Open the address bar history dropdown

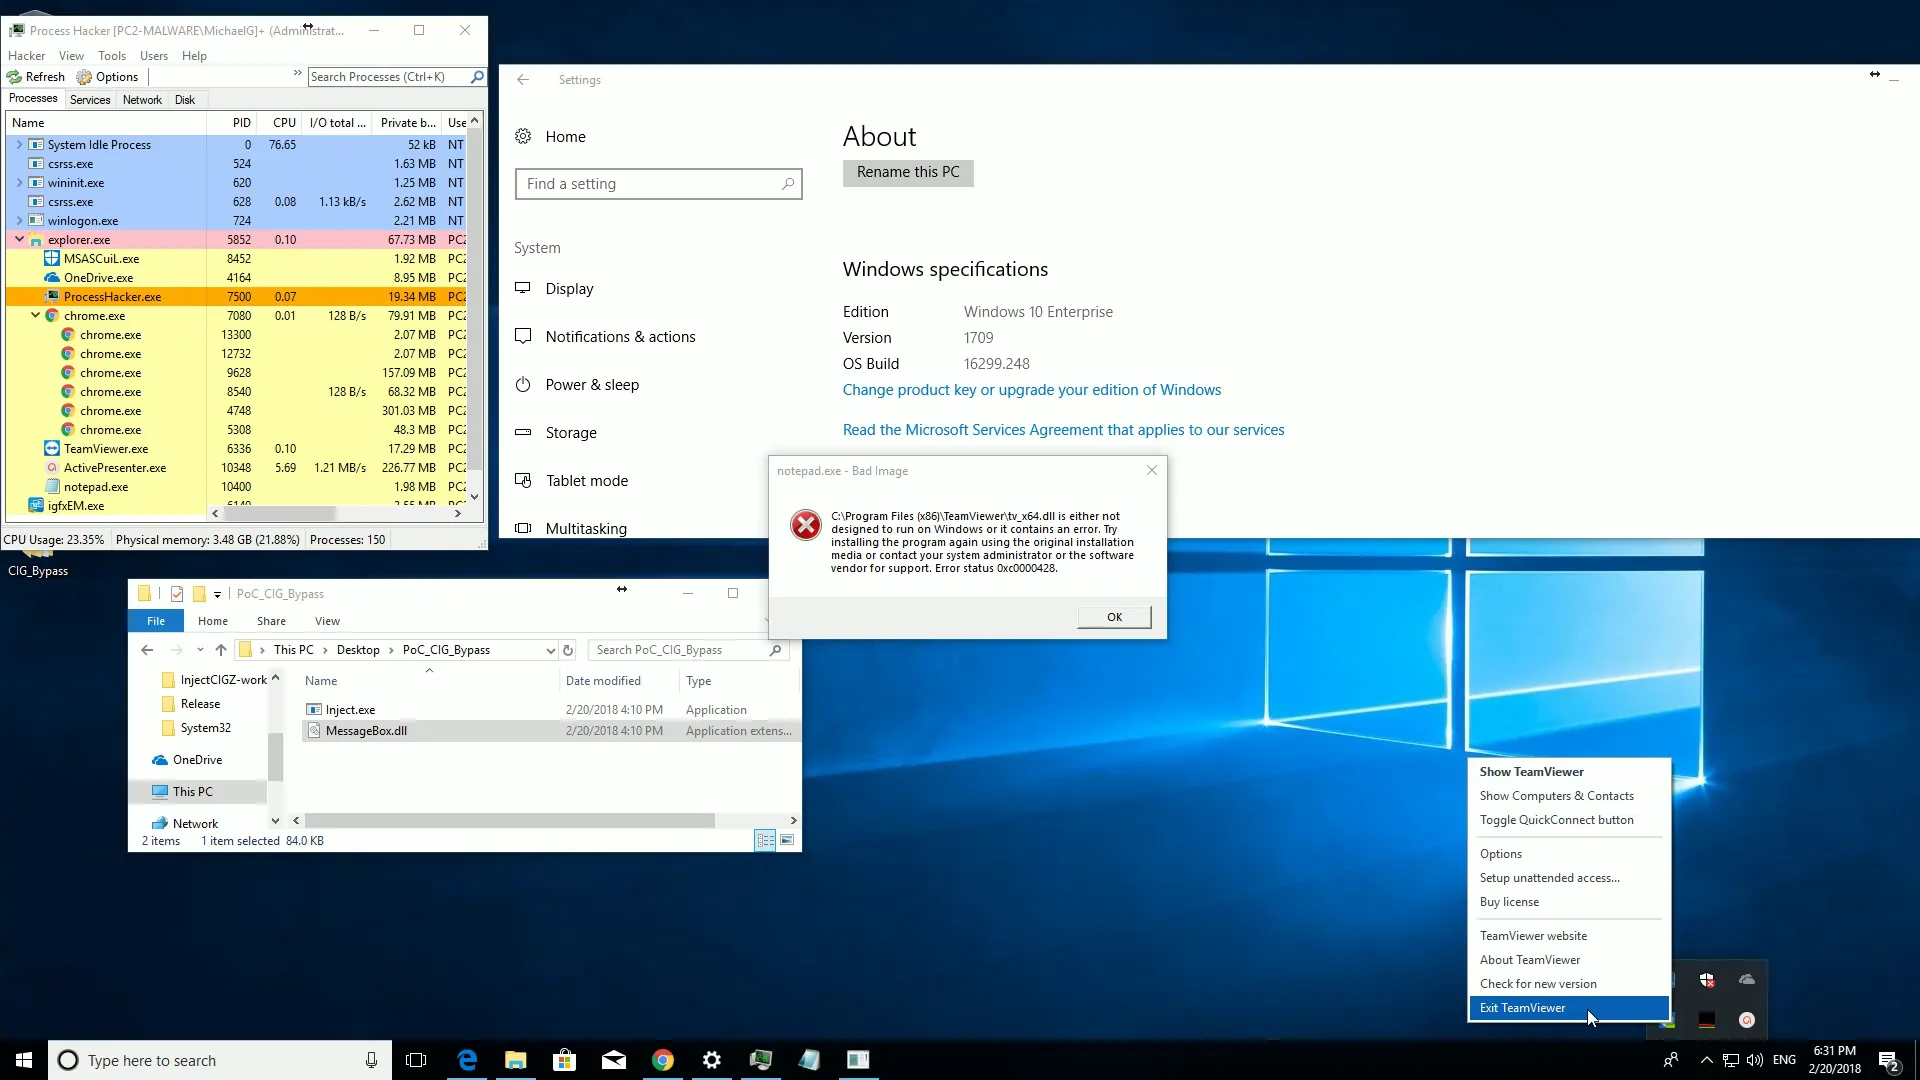[550, 650]
